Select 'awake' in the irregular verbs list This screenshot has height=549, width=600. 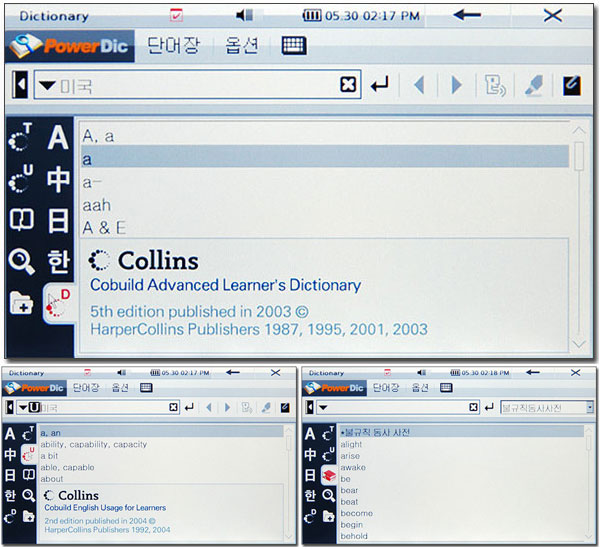(462, 467)
